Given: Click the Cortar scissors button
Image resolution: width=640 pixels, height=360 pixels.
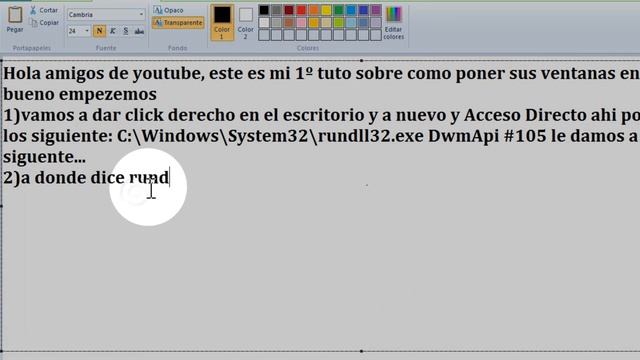Looking at the screenshot, I should 44,10.
